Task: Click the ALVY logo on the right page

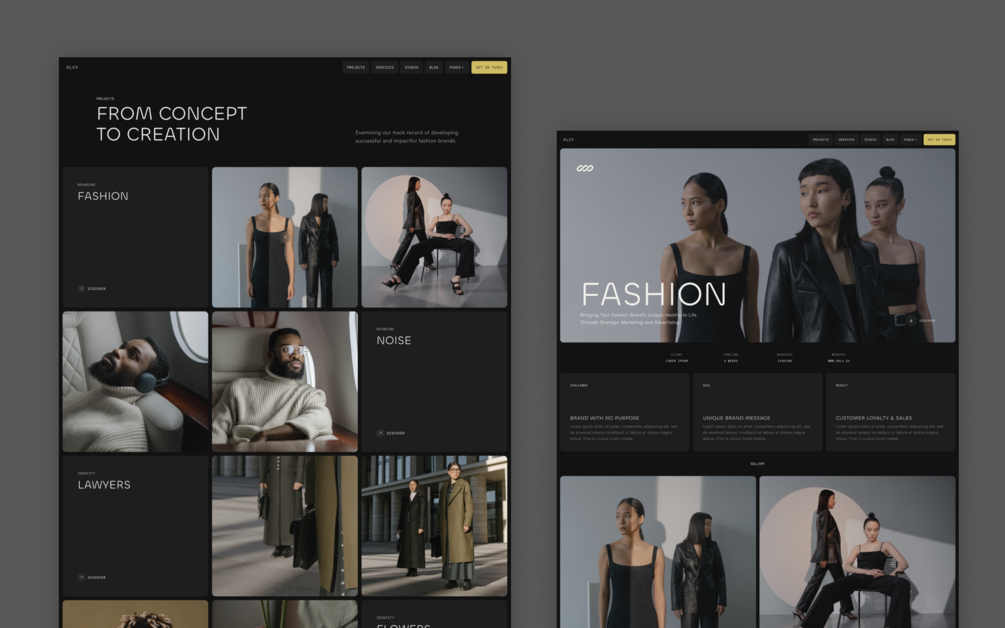Action: pyautogui.click(x=569, y=140)
